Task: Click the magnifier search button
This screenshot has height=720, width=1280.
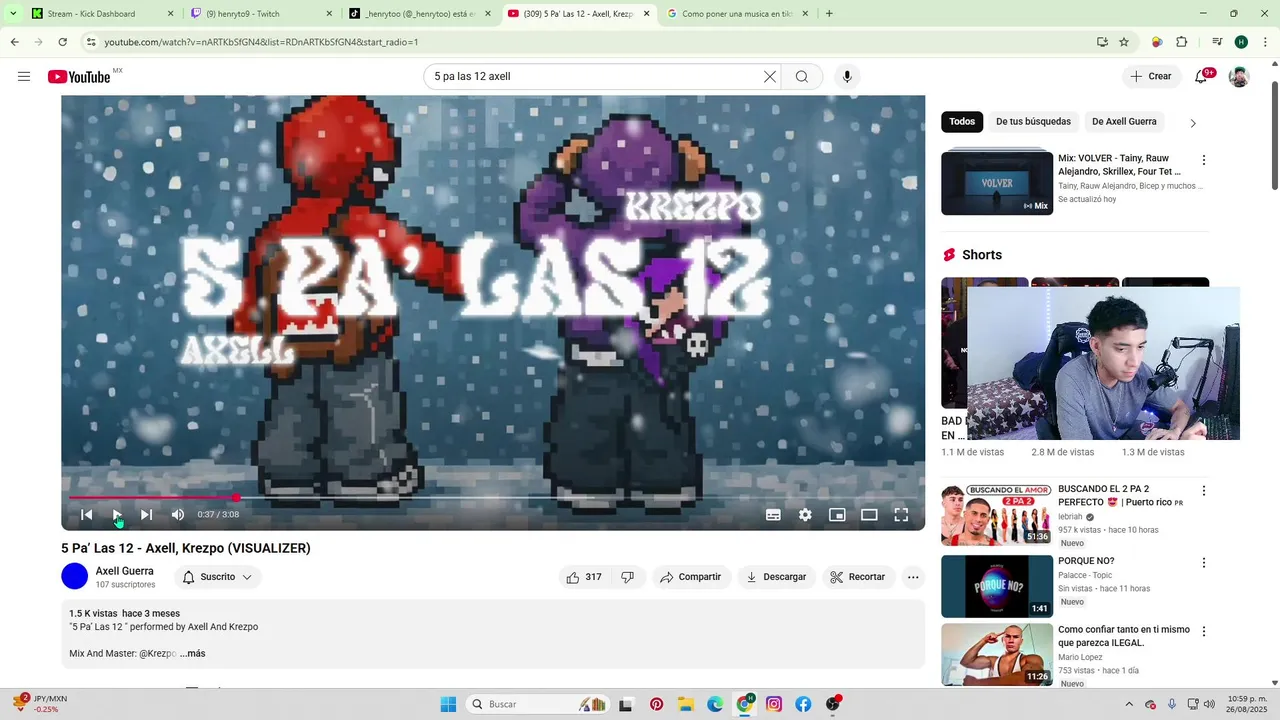Action: click(802, 77)
